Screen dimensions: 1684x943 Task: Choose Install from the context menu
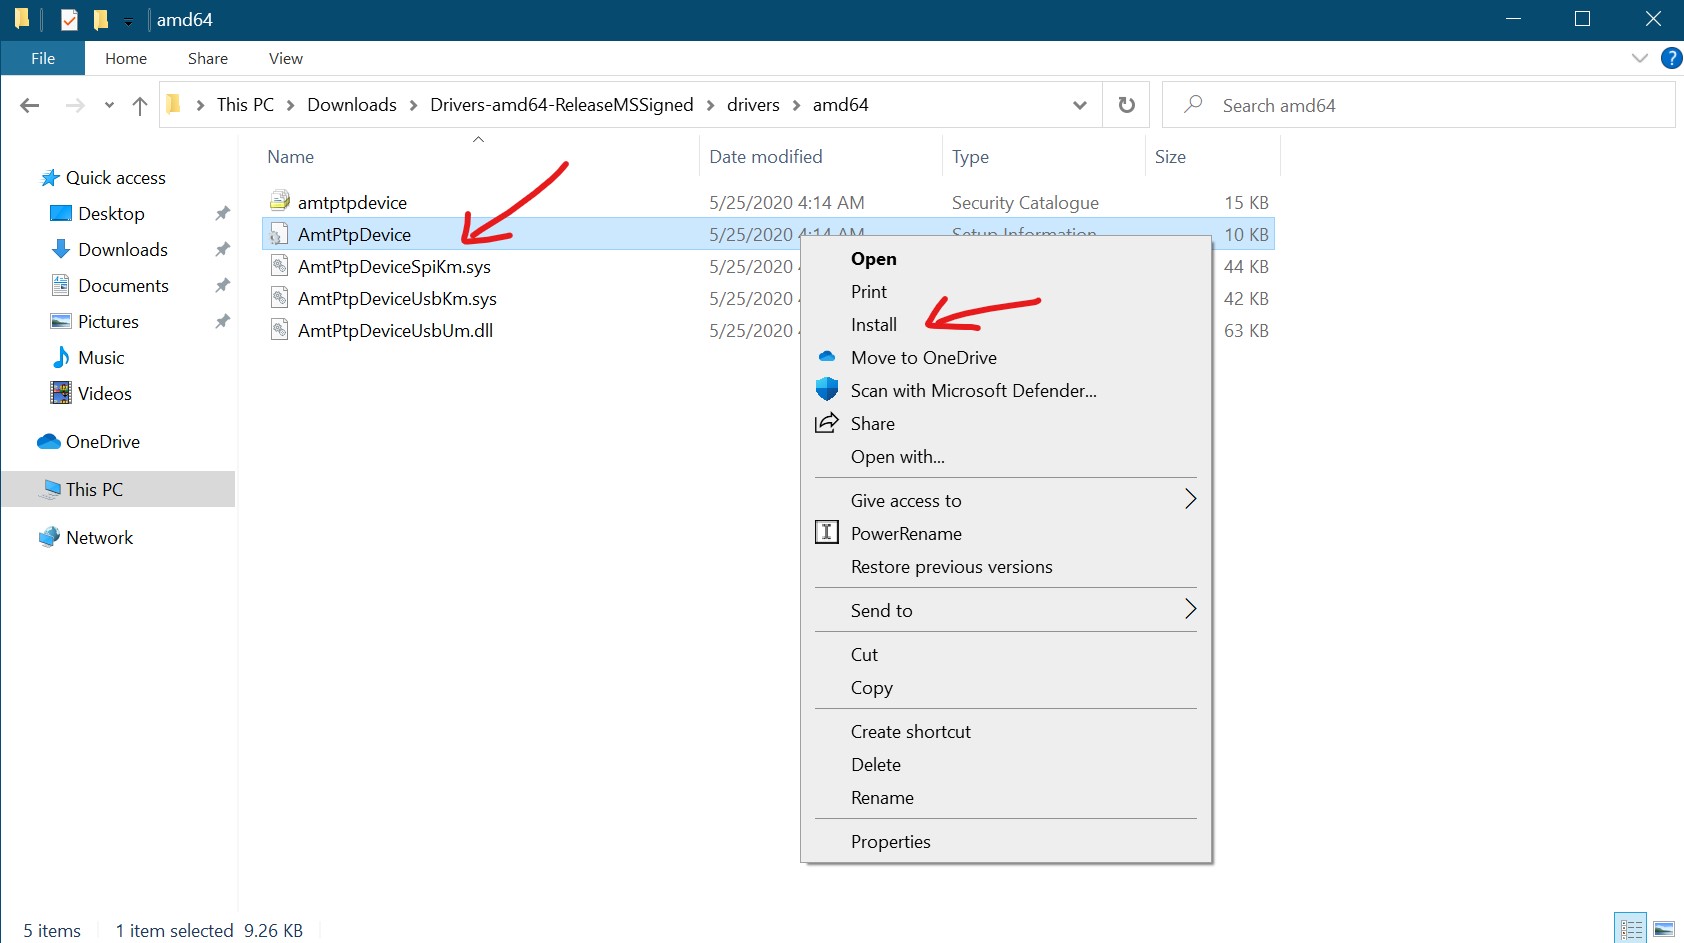coord(873,325)
